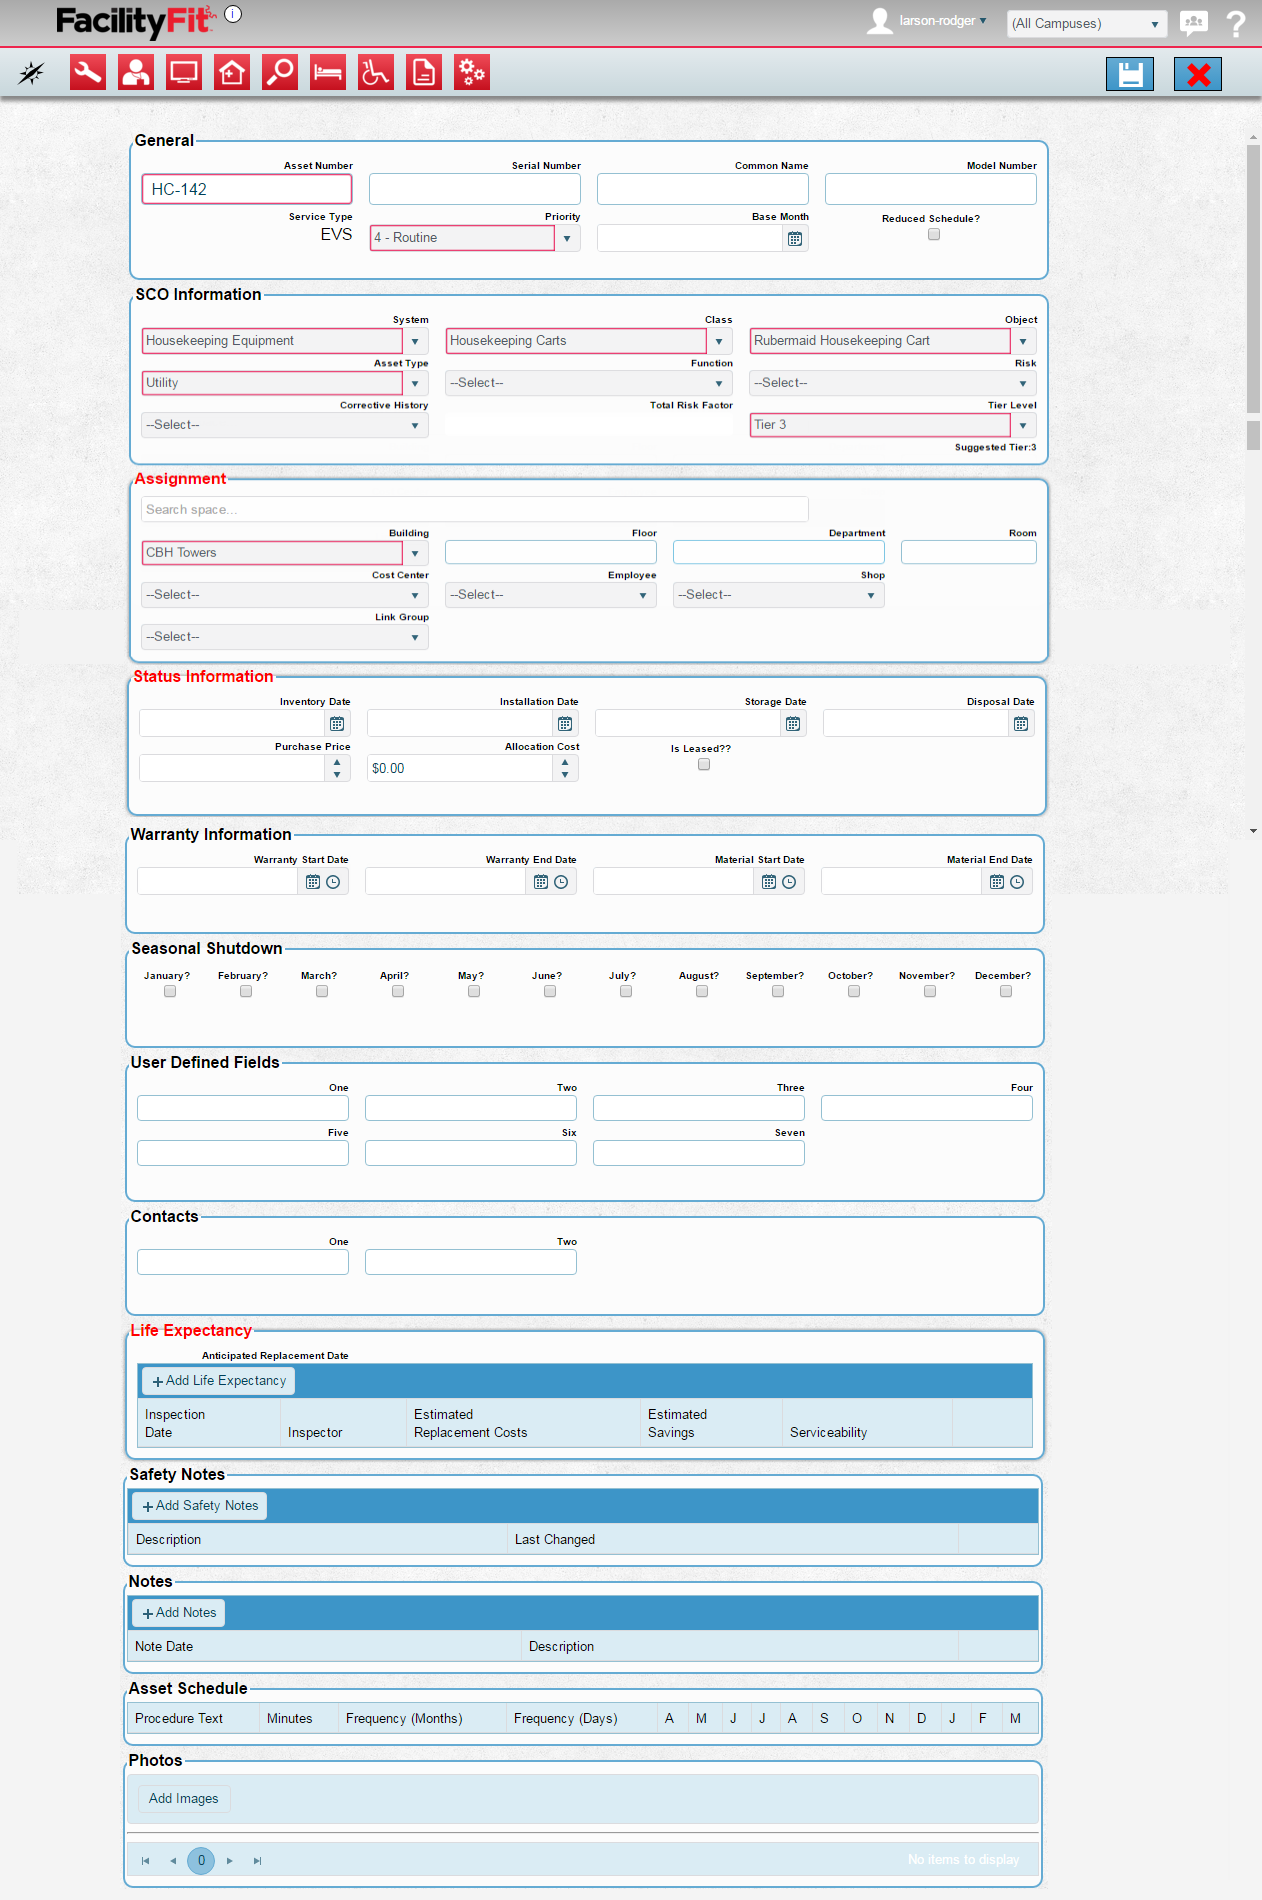Expand the Building dropdown showing CBH Towers
Screen dimensions: 1262x1900
click(x=415, y=553)
